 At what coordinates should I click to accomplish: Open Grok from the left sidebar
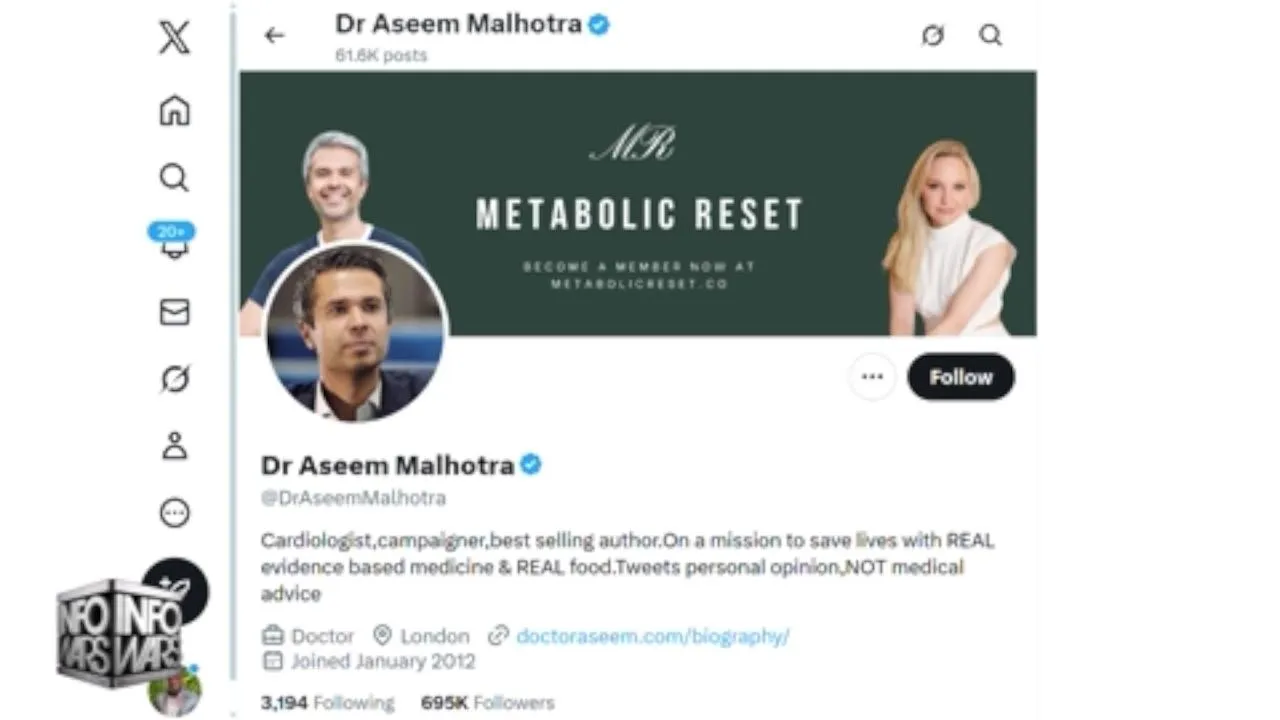174,379
